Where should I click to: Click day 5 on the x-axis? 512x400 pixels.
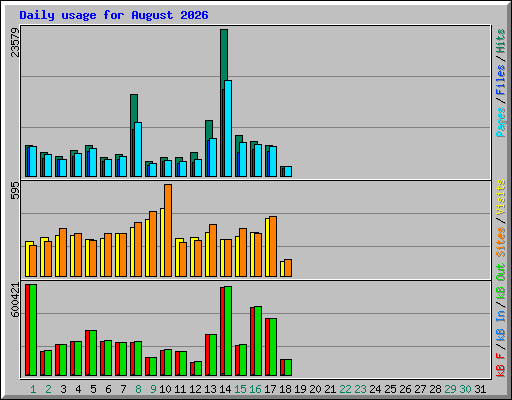click(x=93, y=389)
